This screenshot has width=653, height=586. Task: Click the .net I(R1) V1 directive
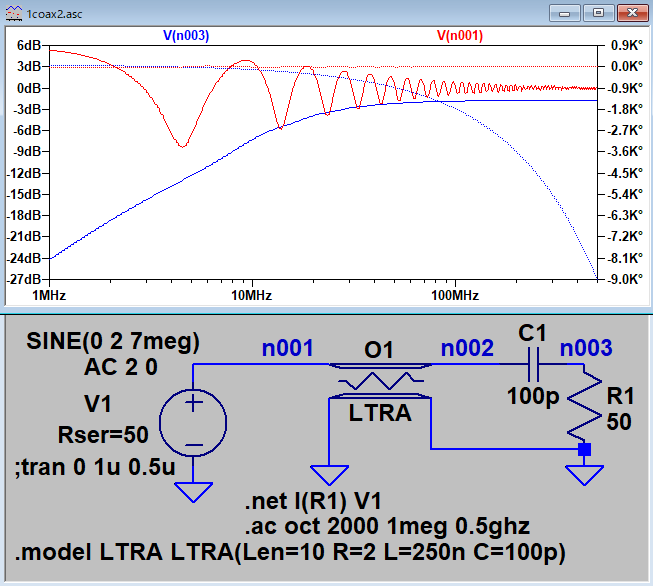click(313, 501)
